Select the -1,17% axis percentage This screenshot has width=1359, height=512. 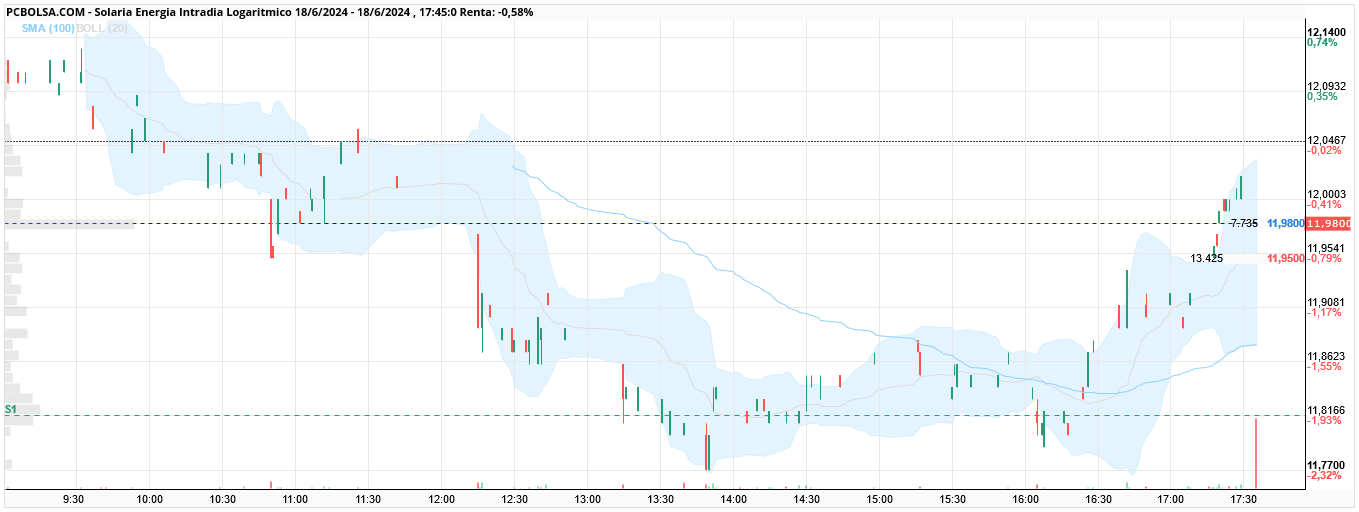click(x=1324, y=313)
